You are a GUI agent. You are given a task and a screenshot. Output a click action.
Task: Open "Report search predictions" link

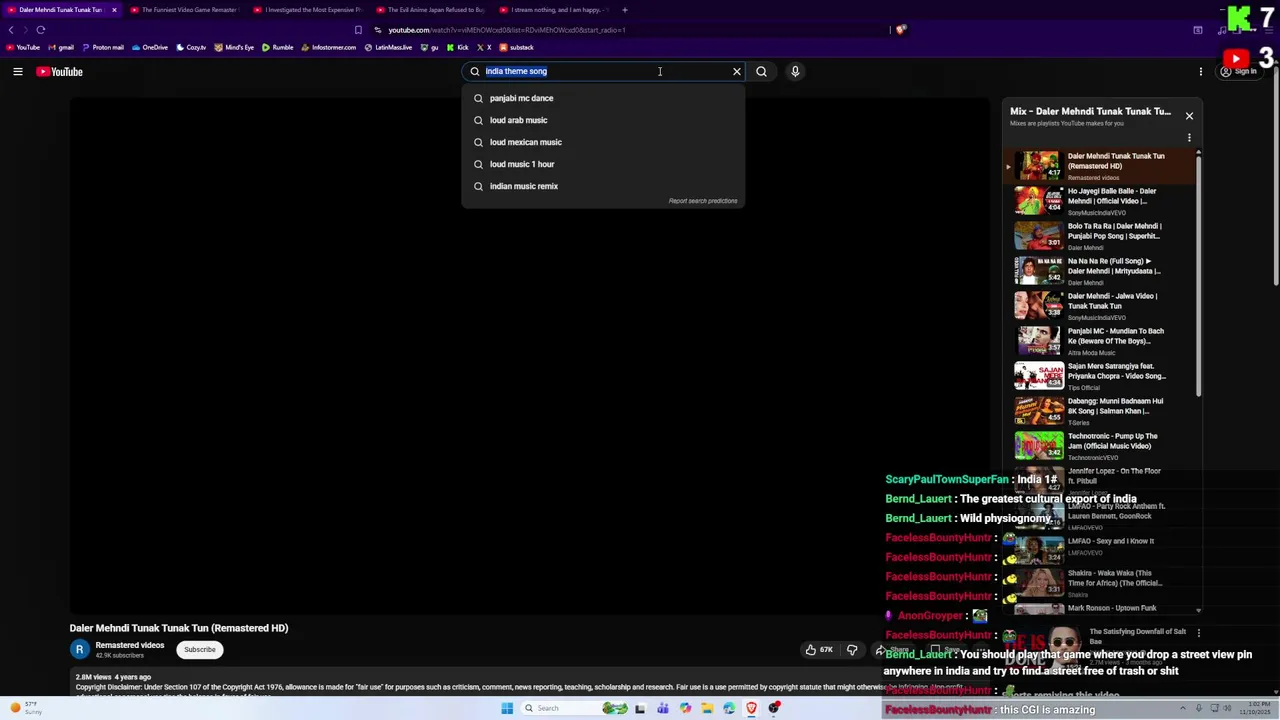tap(703, 201)
